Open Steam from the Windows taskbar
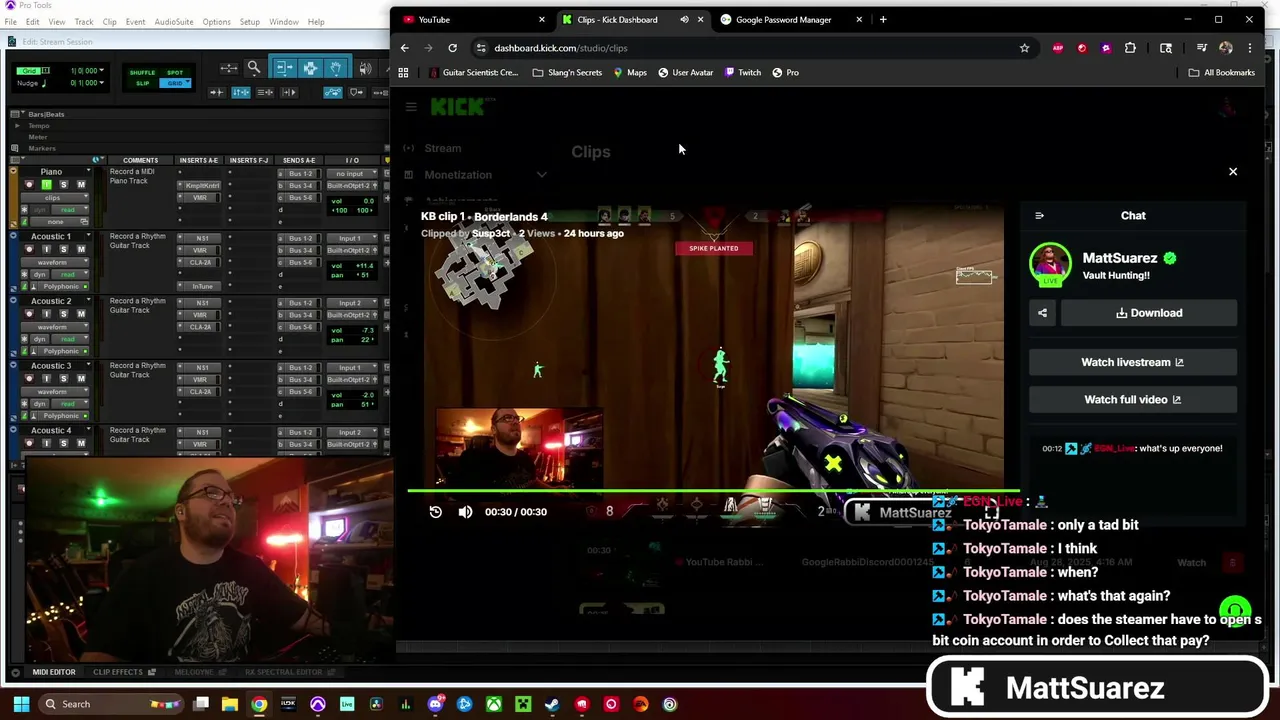The height and width of the screenshot is (720, 1280). coord(552,704)
